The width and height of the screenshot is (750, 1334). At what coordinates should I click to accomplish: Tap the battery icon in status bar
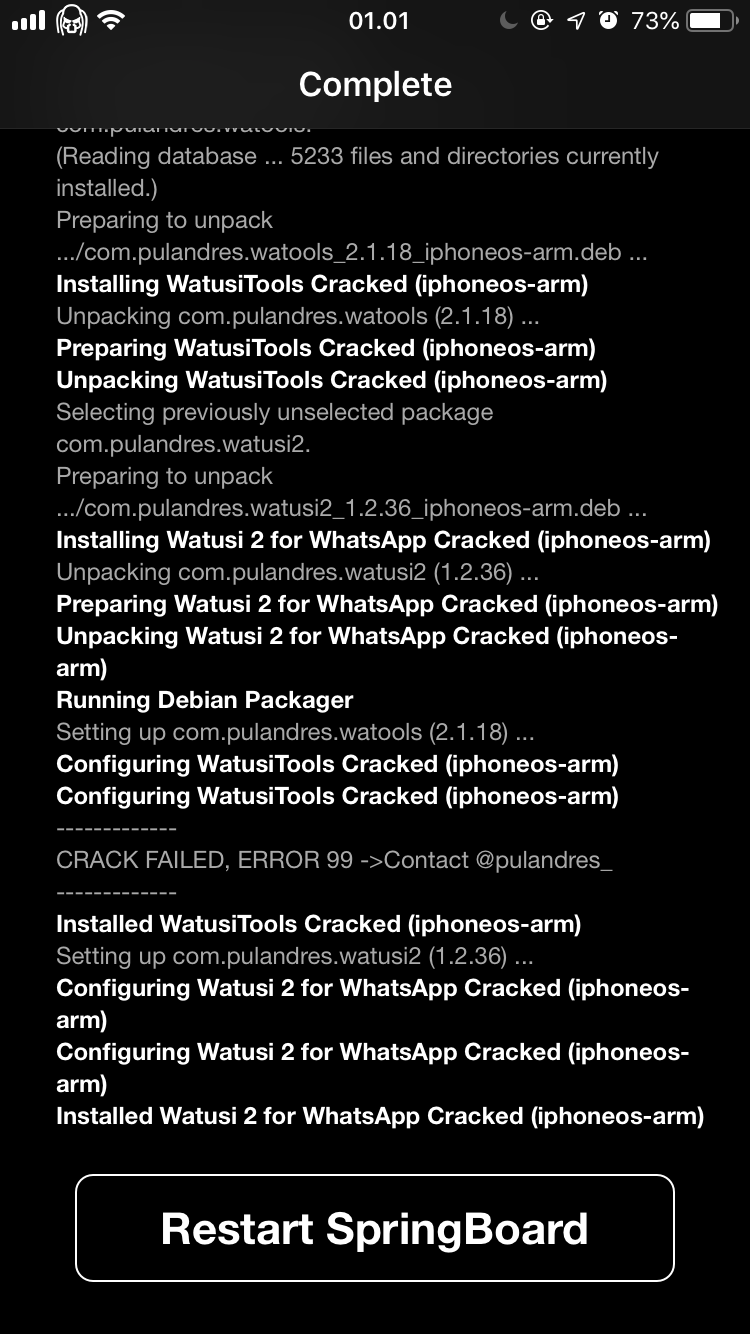pyautogui.click(x=712, y=21)
